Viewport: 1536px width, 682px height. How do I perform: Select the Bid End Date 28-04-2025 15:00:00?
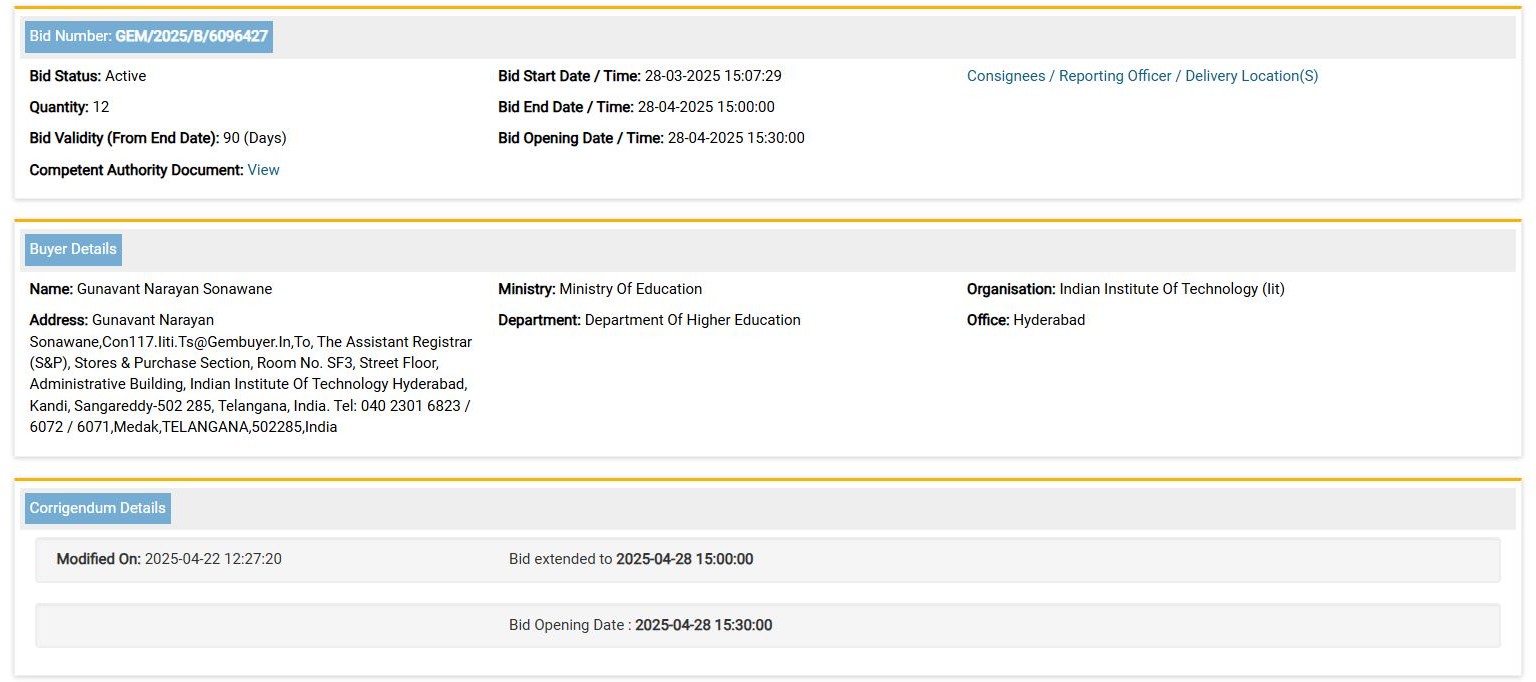[x=636, y=107]
